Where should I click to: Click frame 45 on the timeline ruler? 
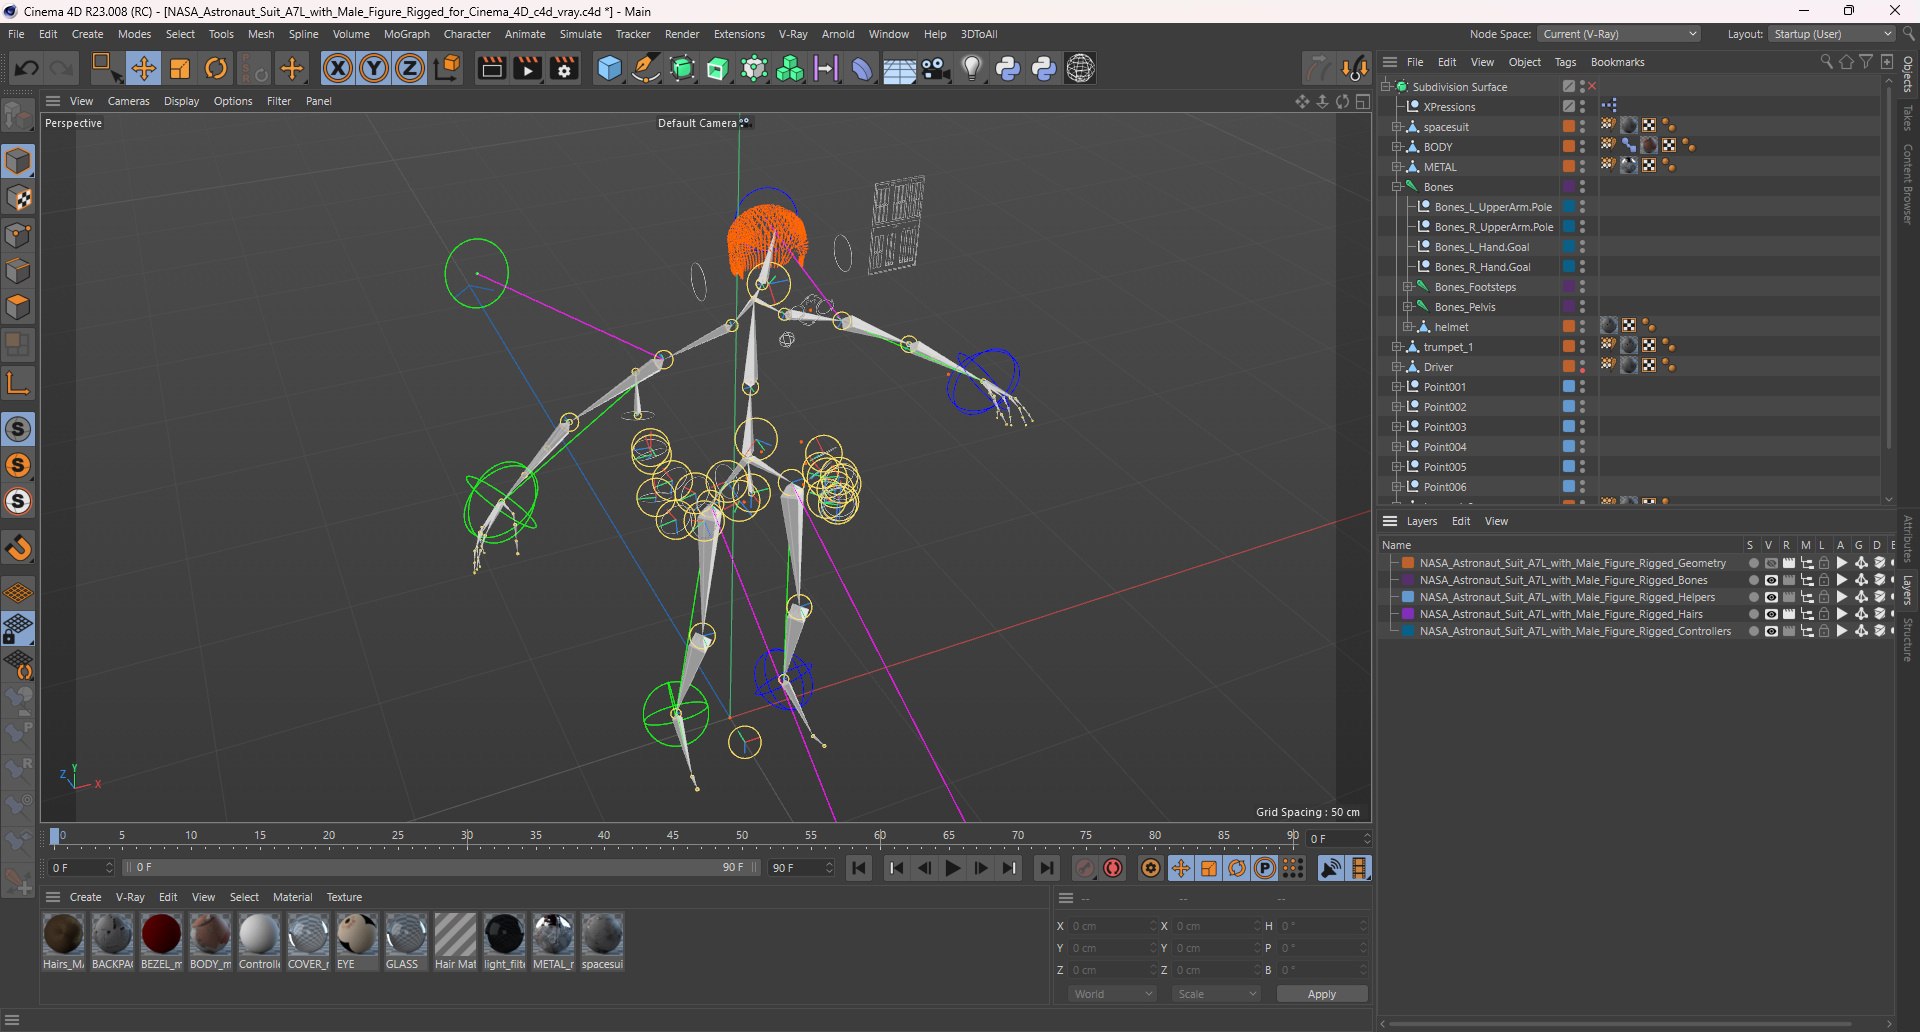tap(673, 836)
